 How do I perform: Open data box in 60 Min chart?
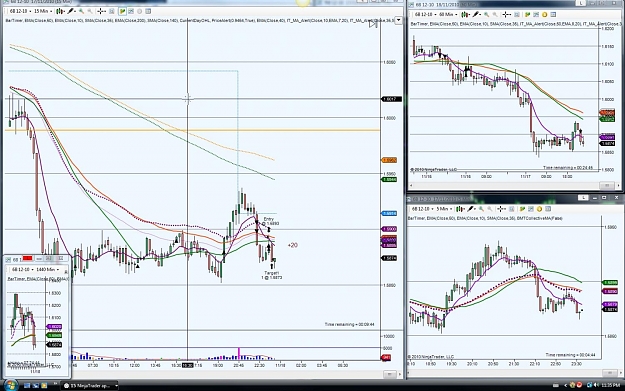(517, 14)
